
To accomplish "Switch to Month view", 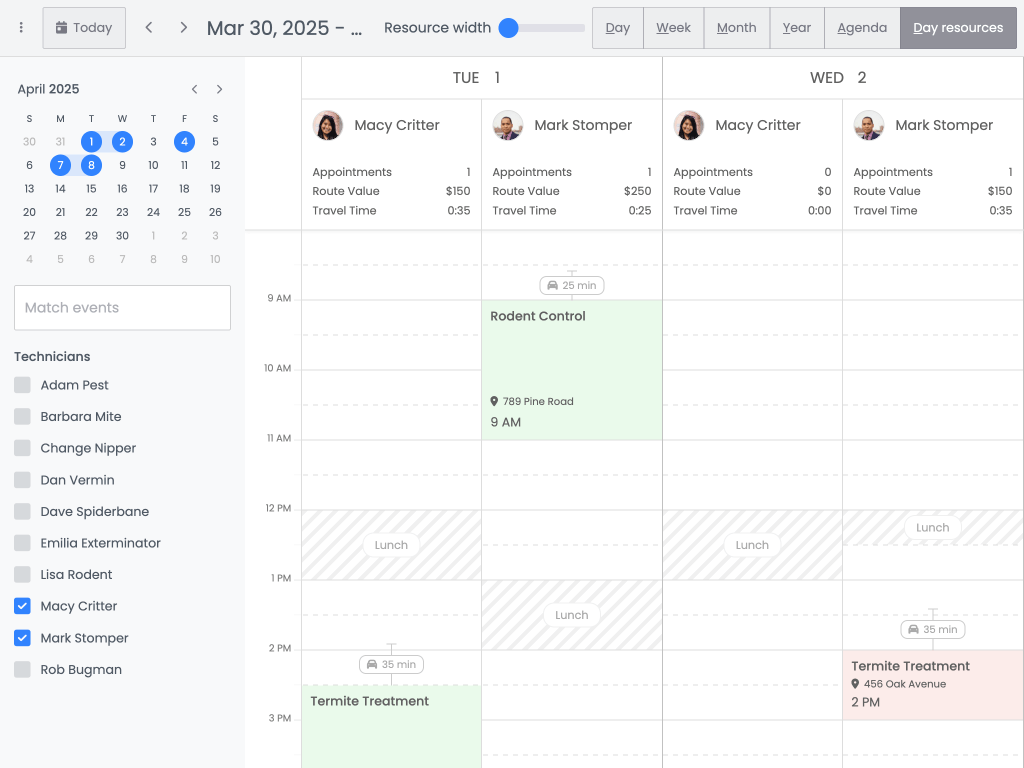I will point(737,27).
